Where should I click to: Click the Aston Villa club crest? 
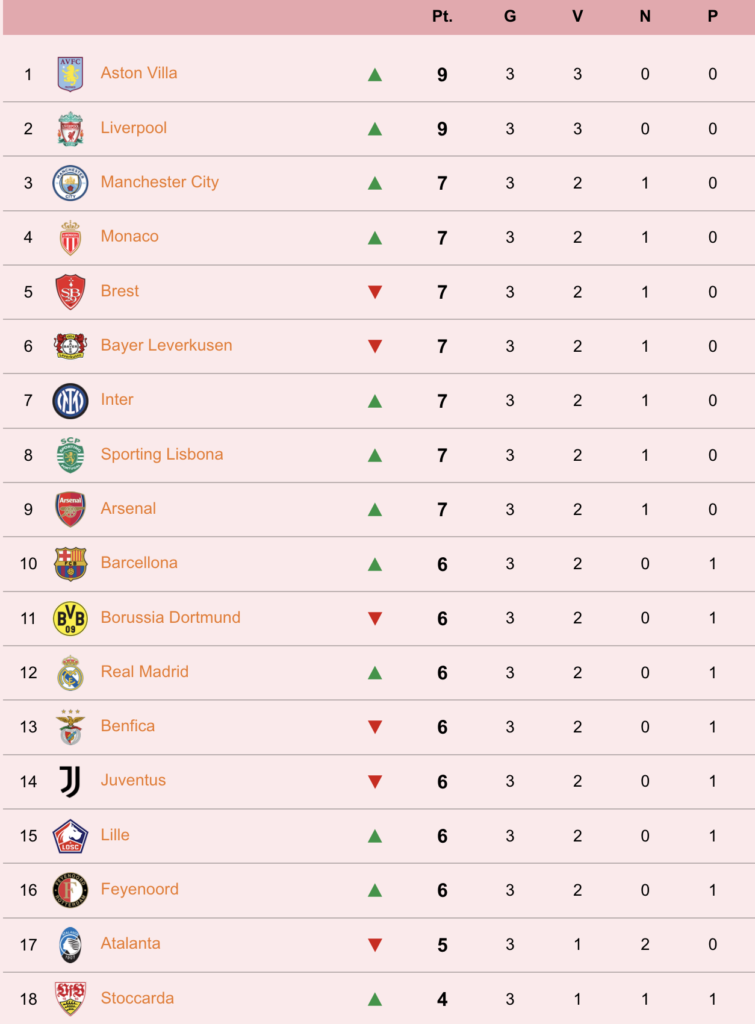[70, 74]
